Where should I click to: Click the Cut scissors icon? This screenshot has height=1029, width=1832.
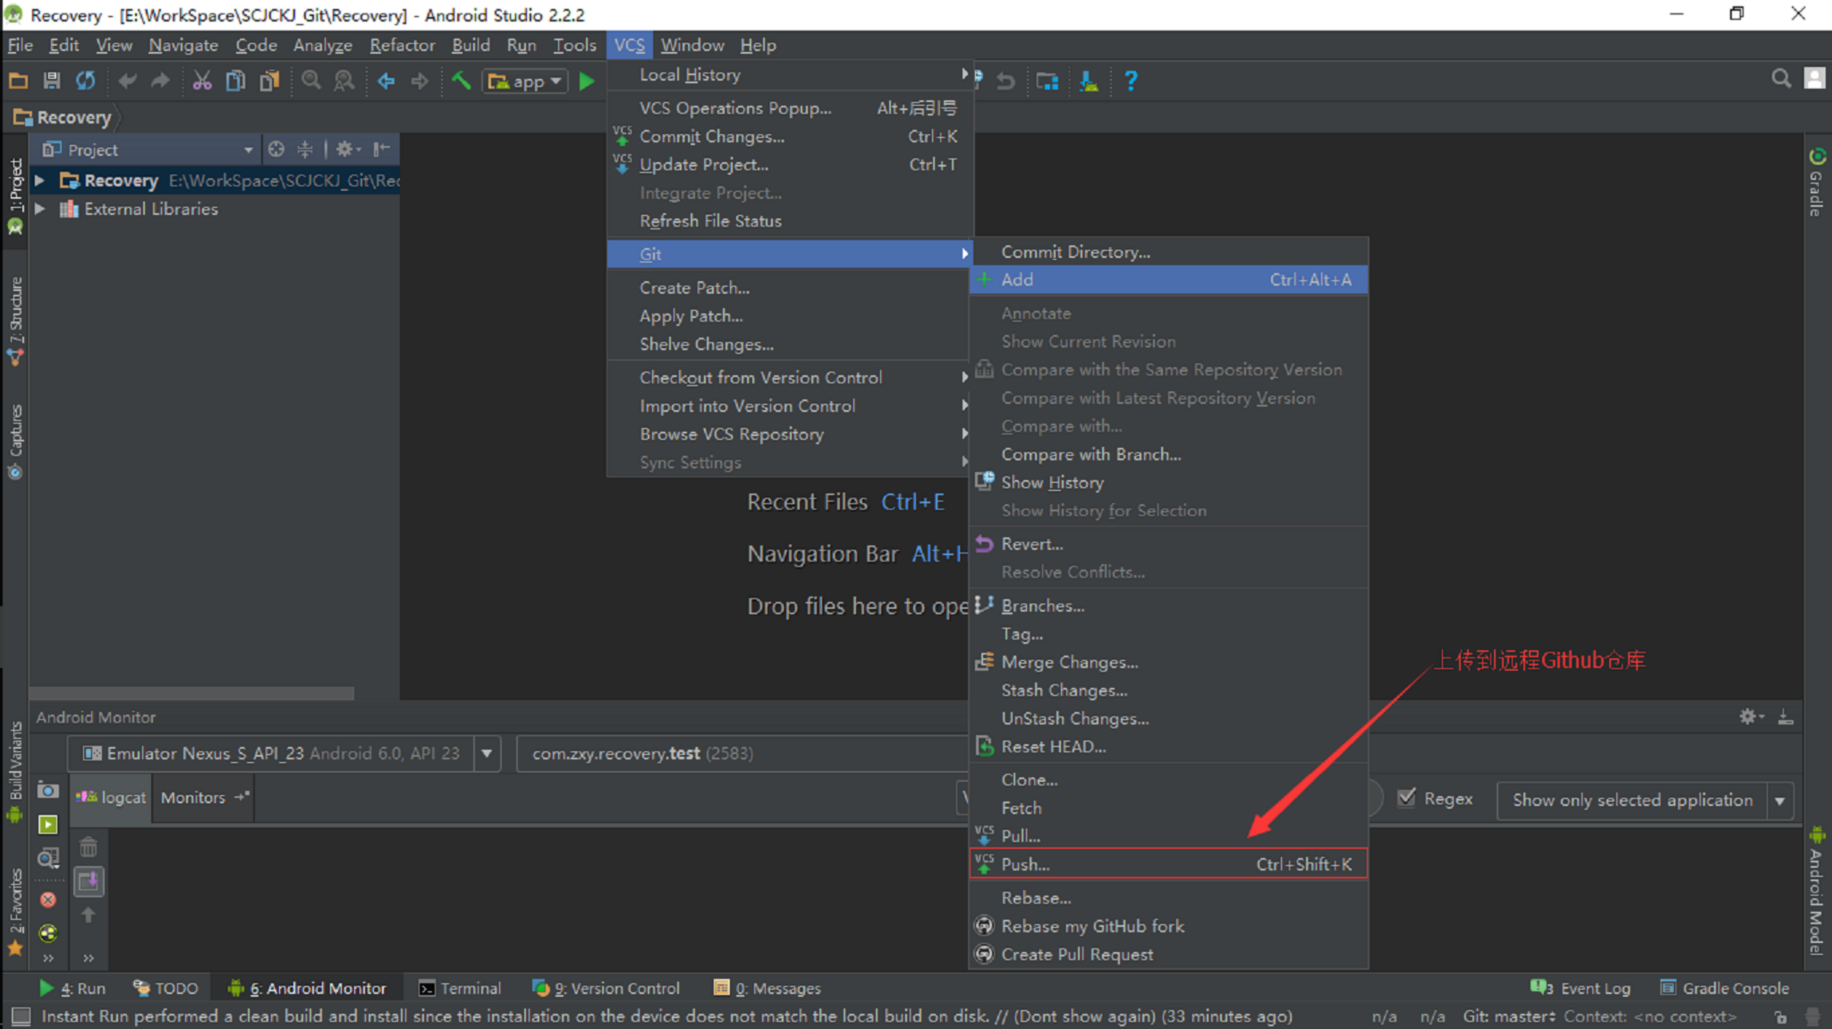[x=202, y=81]
